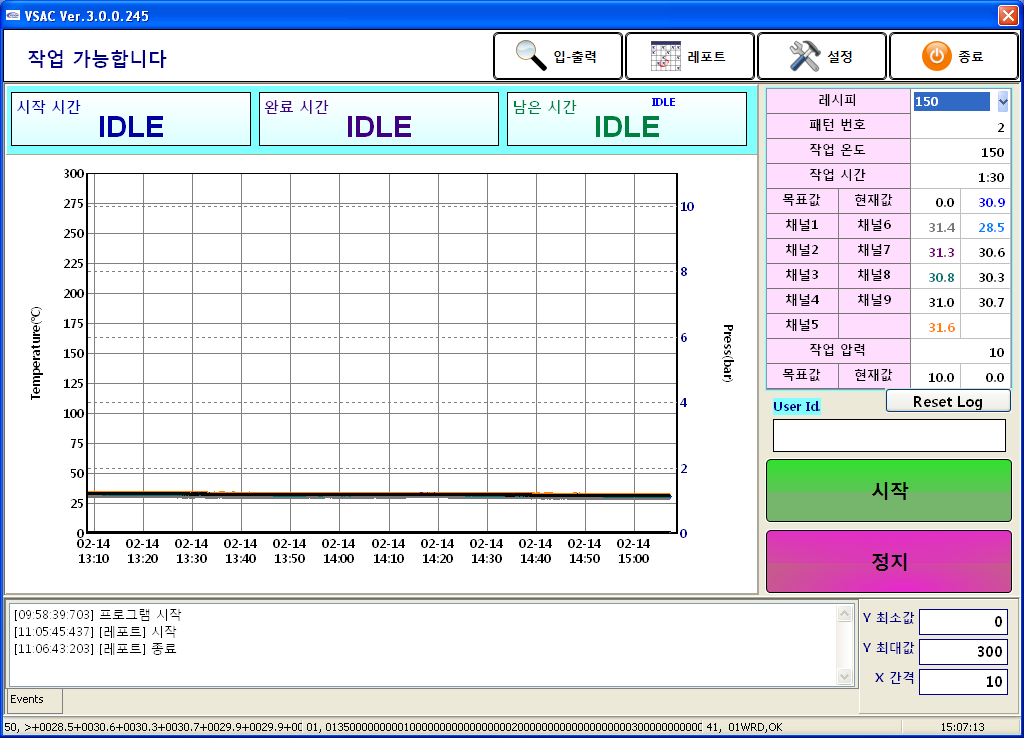
Task: Click the calendar report icon
Action: pos(665,56)
